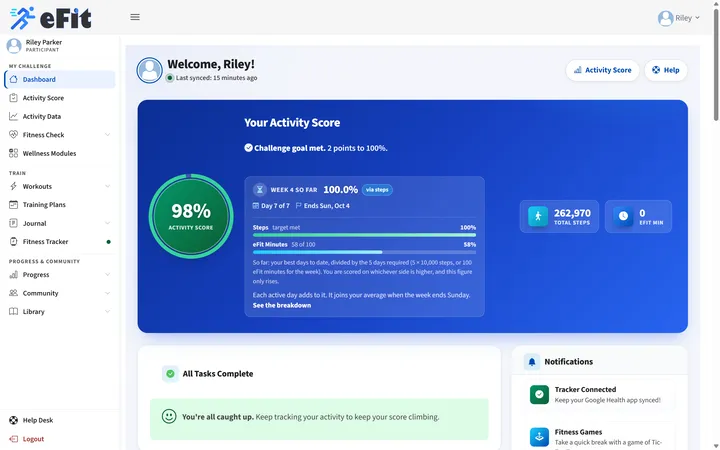Open Wellness Modules sidebar item

[x=60, y=153]
